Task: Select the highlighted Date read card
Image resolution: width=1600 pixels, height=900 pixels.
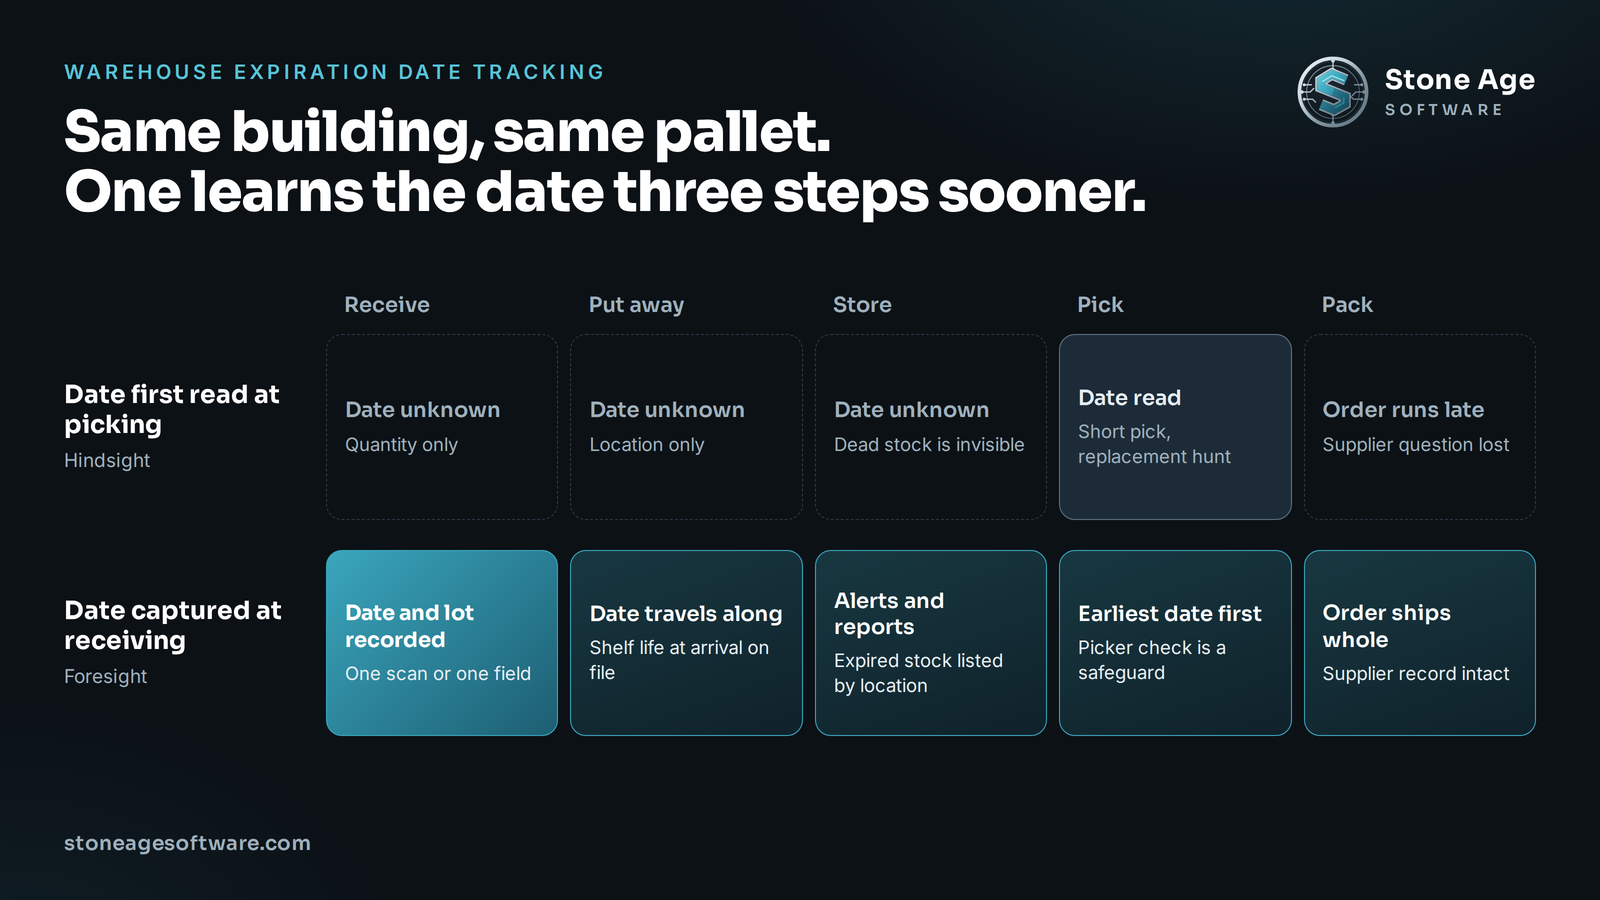Action: tap(1175, 427)
